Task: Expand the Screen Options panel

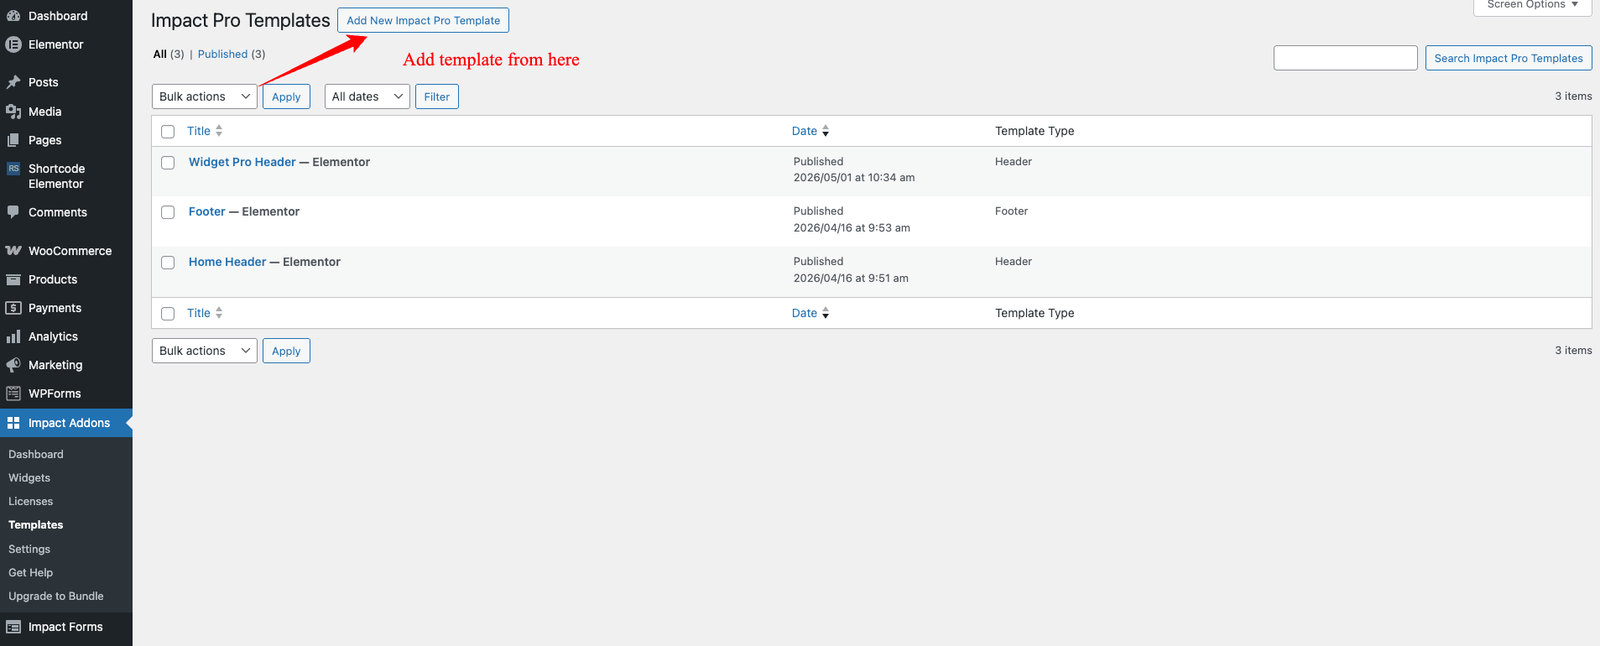Action: point(1532,6)
